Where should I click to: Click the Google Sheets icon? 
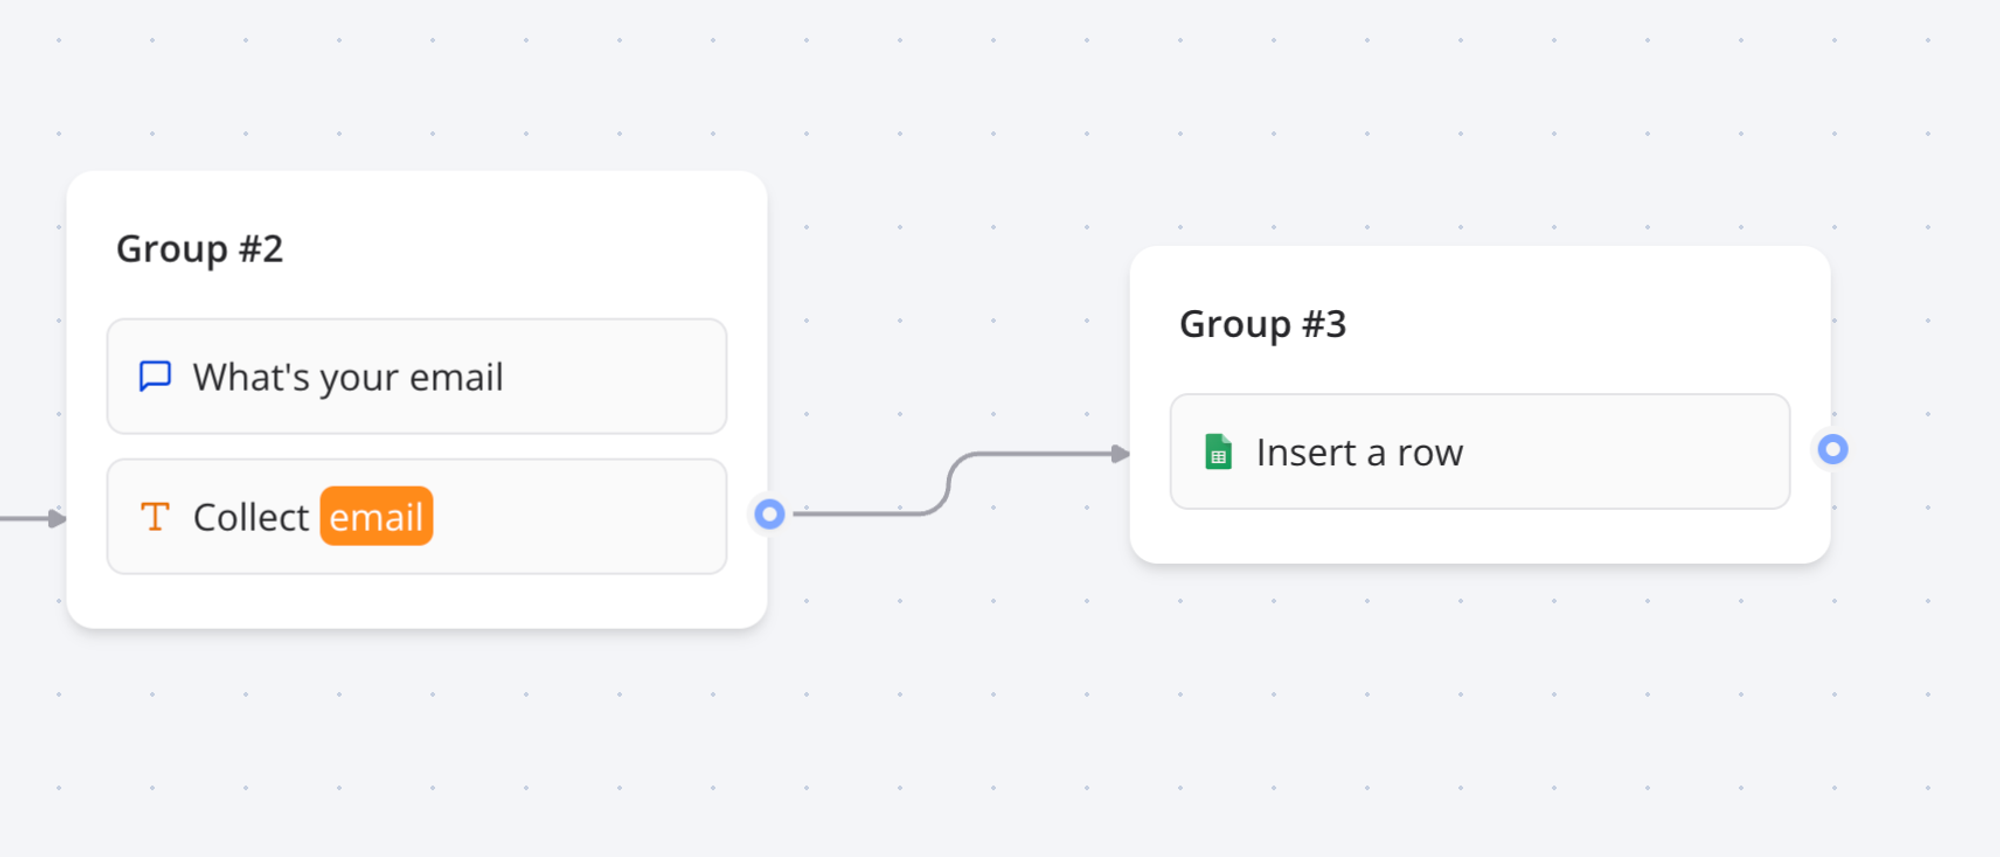1218,452
